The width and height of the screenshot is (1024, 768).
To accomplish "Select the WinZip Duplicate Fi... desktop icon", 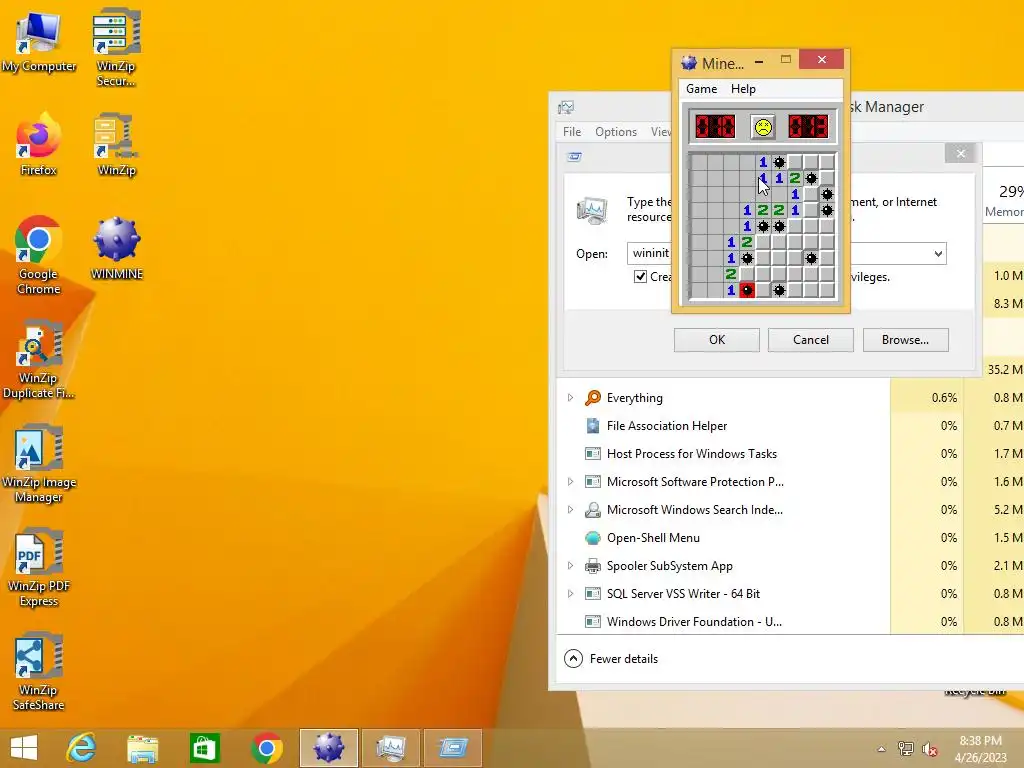I will coord(38,360).
